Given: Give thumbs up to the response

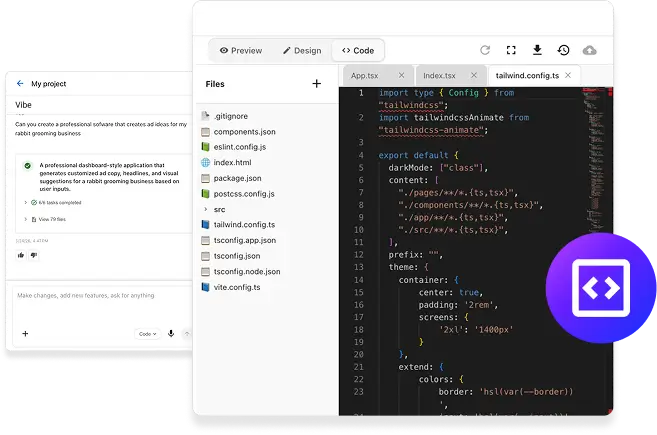Looking at the screenshot, I should (21, 255).
